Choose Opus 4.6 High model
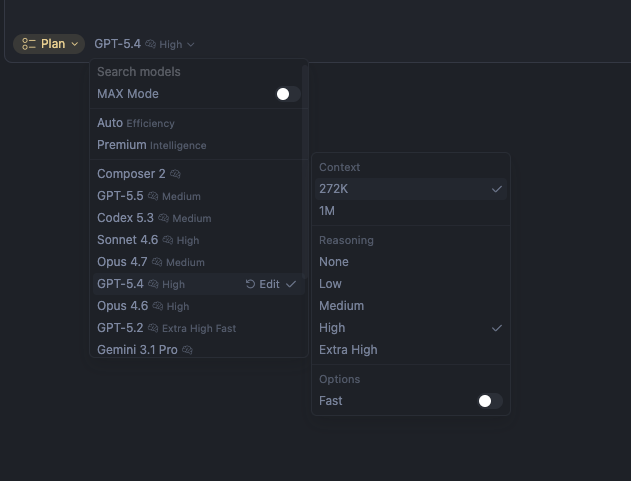This screenshot has height=481, width=631. tap(199, 306)
